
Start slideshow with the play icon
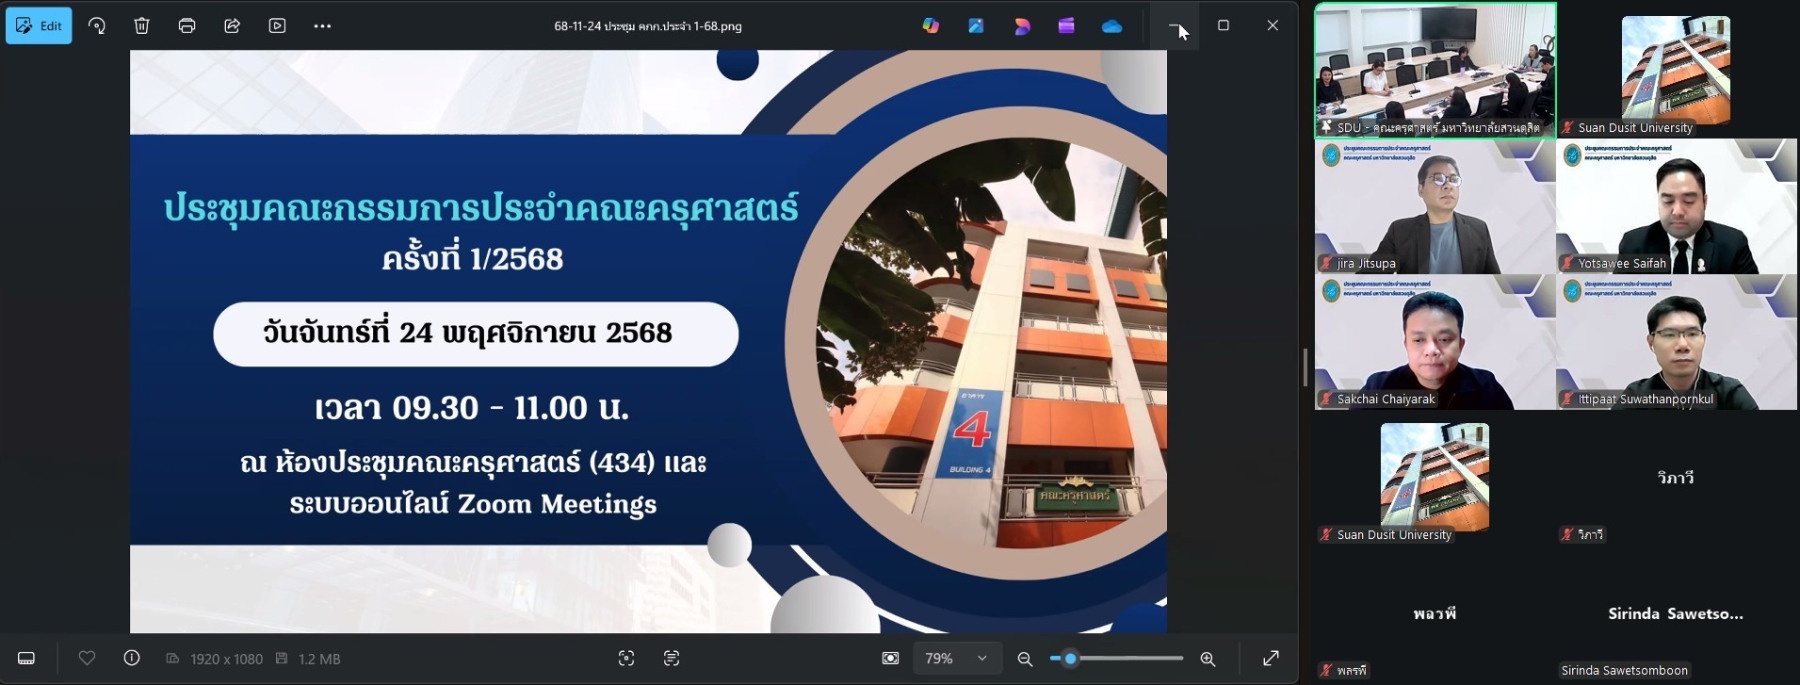pyautogui.click(x=277, y=26)
